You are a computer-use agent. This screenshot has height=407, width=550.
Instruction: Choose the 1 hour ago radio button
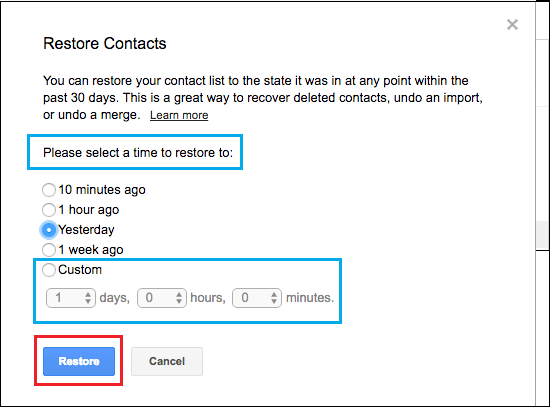[49, 210]
